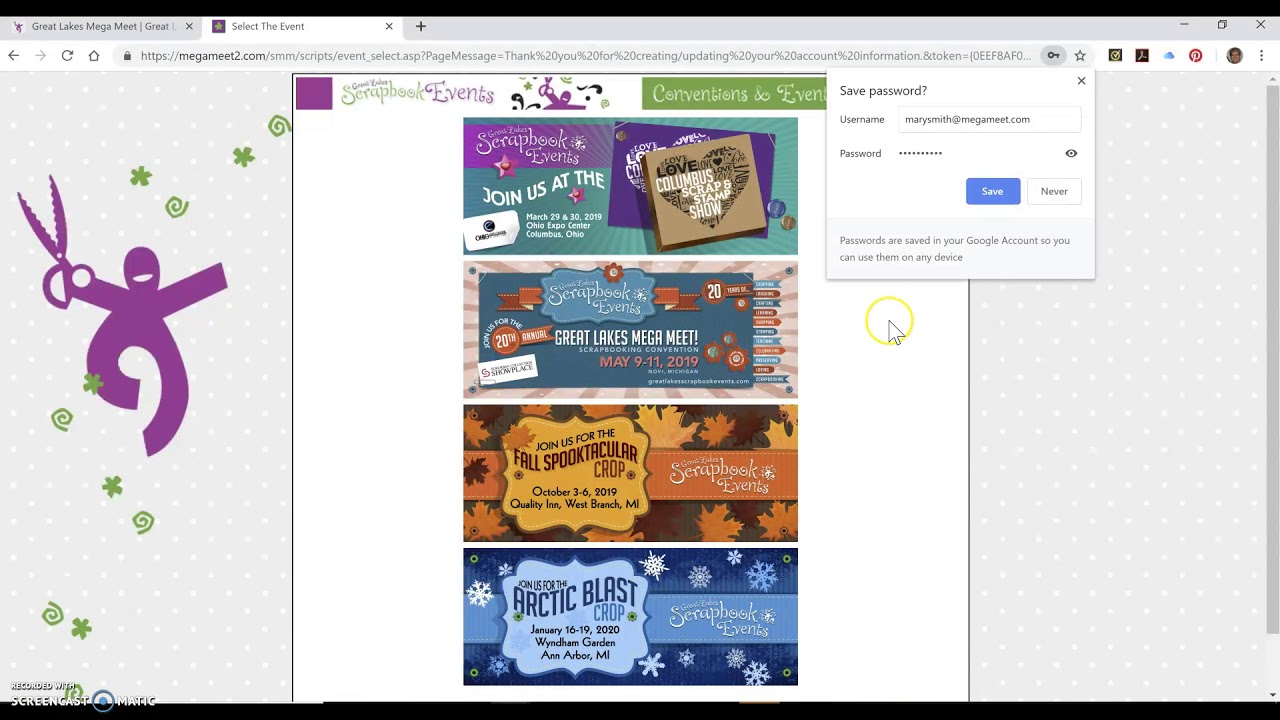Screen dimensions: 1280x720
Task: Open the Adobe Acrobat extension
Action: [1142, 56]
